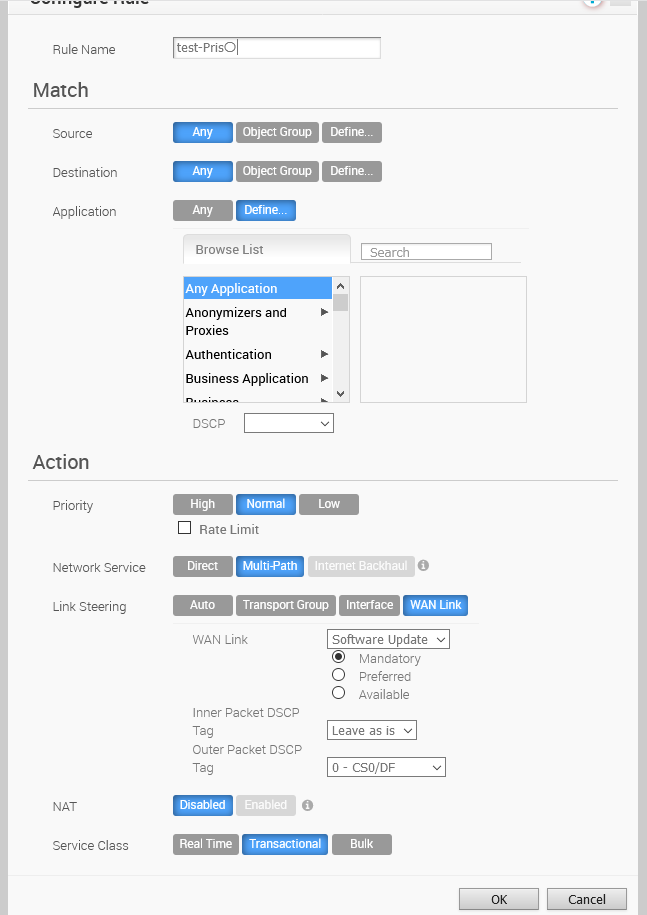Screen dimensions: 647x915
Task: Select Anonymizers and Proxies item
Action: [x=257, y=322]
